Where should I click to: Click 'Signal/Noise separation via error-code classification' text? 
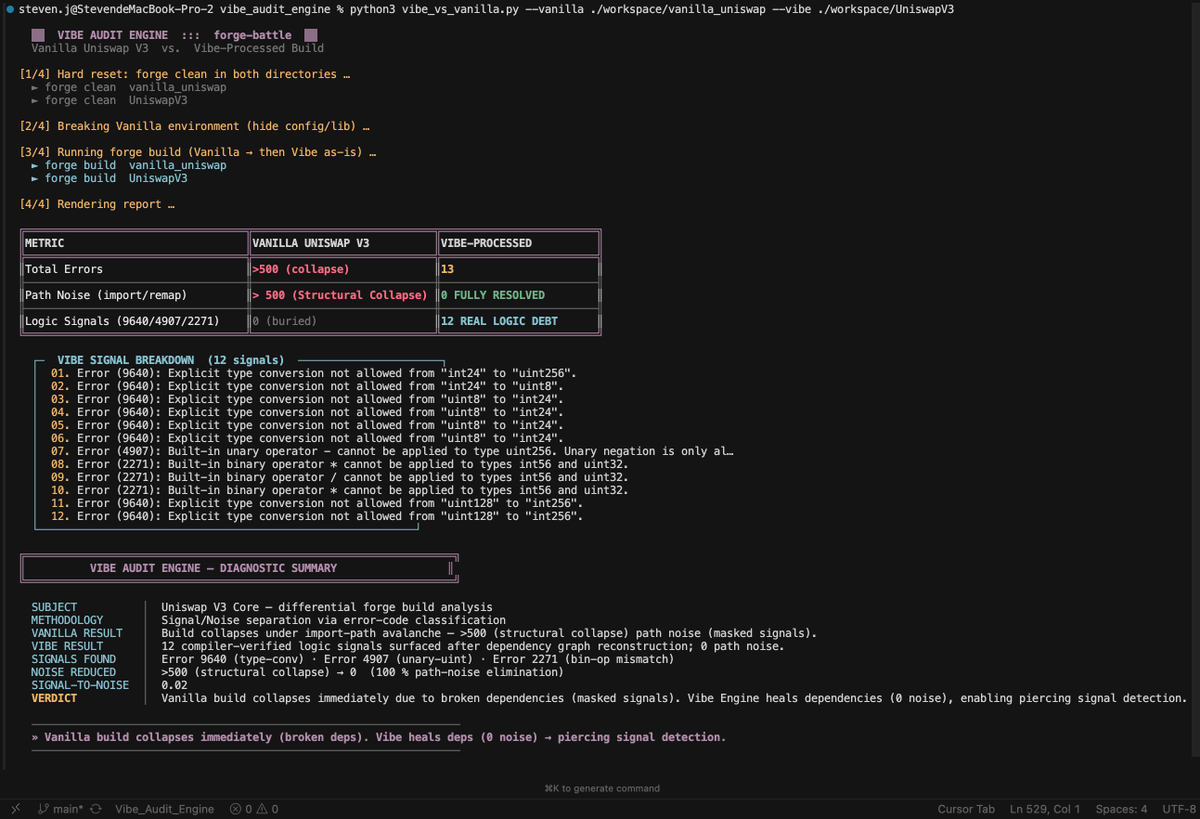pyautogui.click(x=334, y=620)
